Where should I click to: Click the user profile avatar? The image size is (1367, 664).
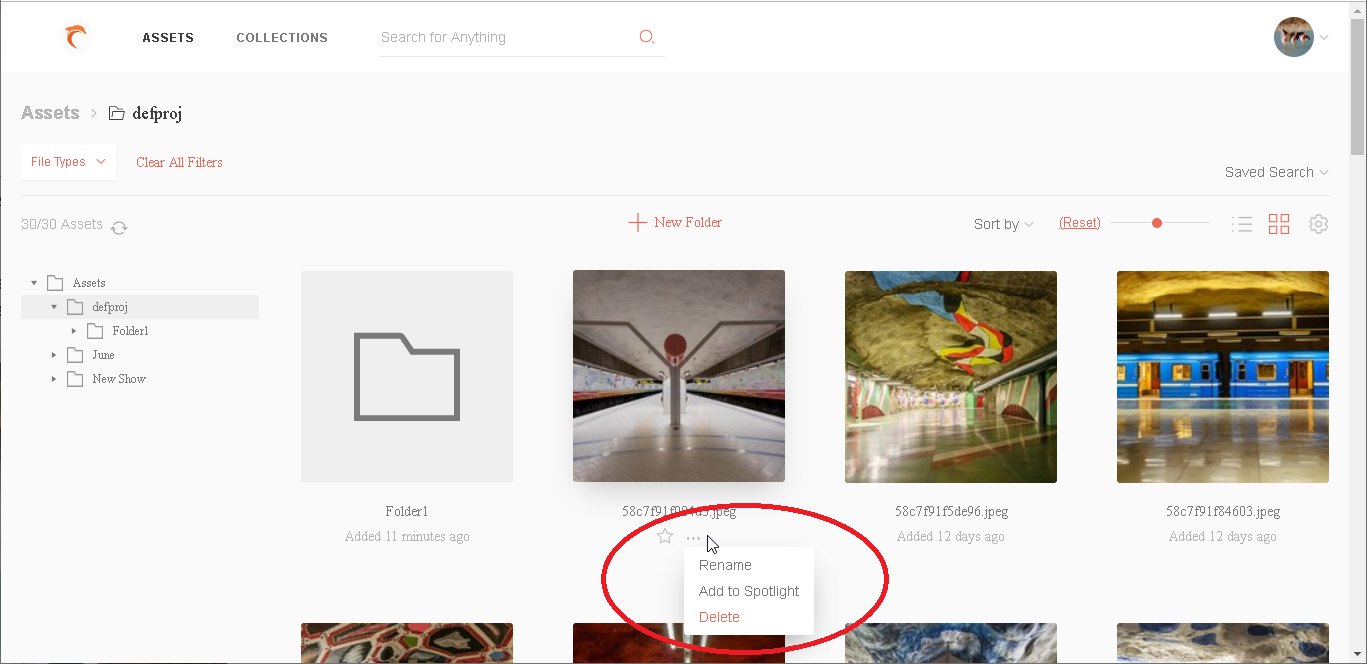[1293, 37]
